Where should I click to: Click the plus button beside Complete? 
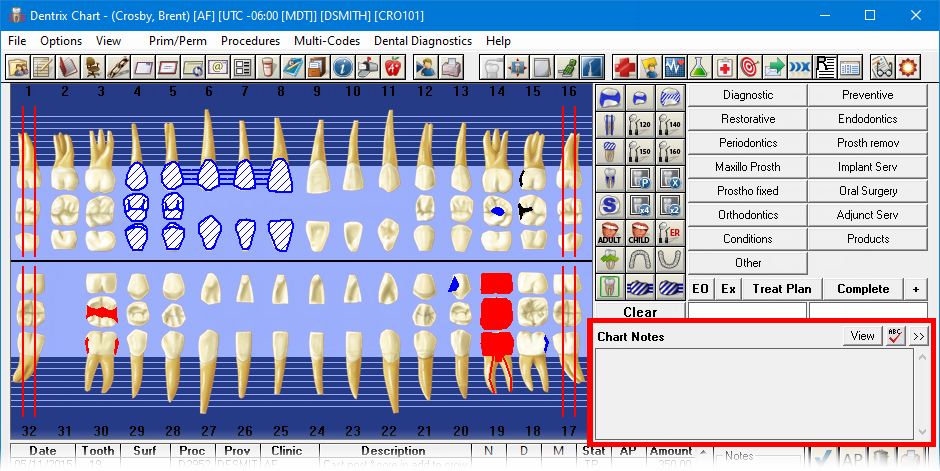(915, 289)
